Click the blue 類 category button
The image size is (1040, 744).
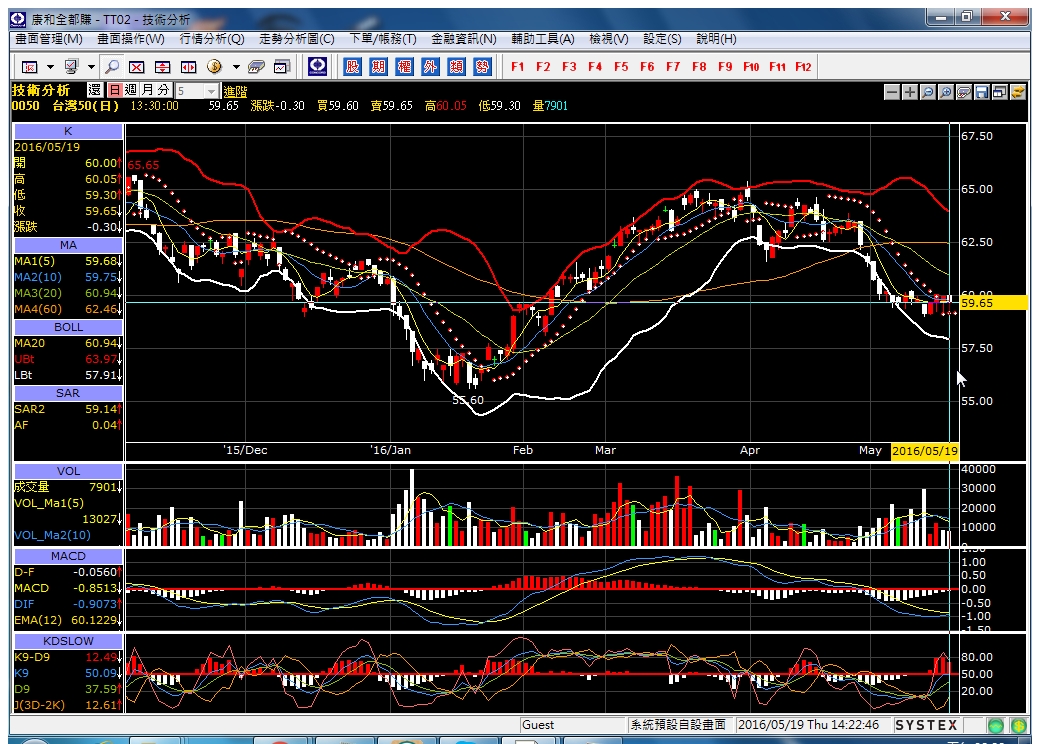[x=456, y=66]
